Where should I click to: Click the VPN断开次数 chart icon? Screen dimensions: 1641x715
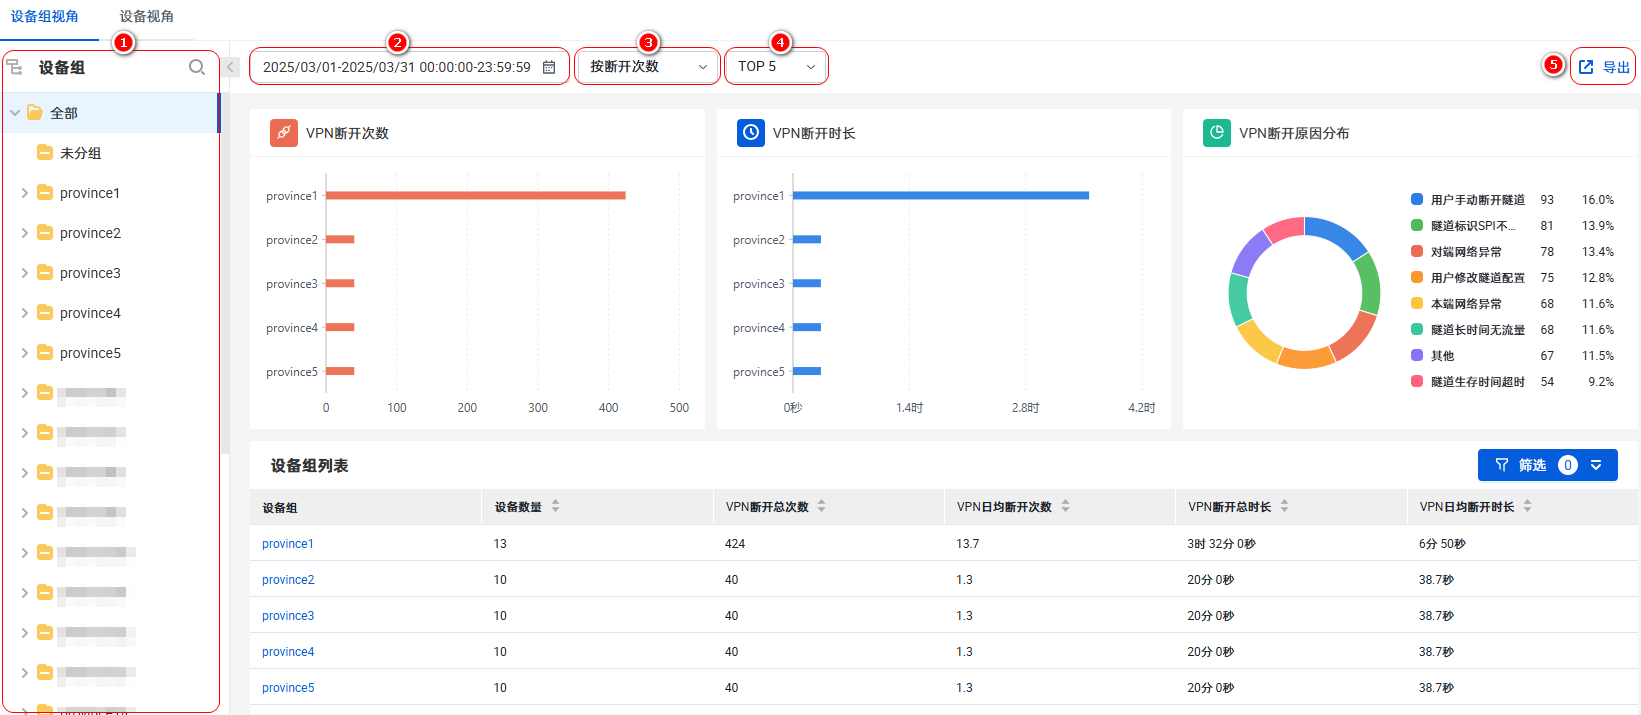coord(284,133)
